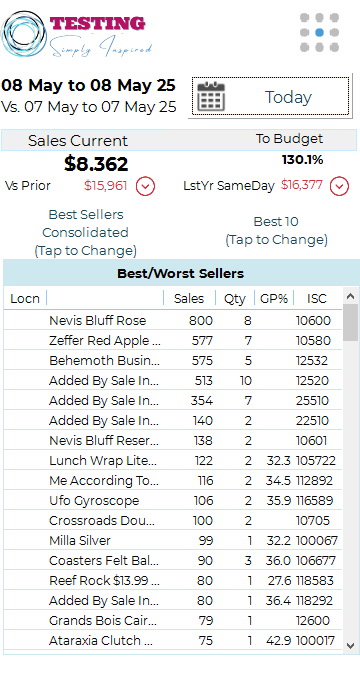
Task: Select the Today date range button
Action: point(270,96)
